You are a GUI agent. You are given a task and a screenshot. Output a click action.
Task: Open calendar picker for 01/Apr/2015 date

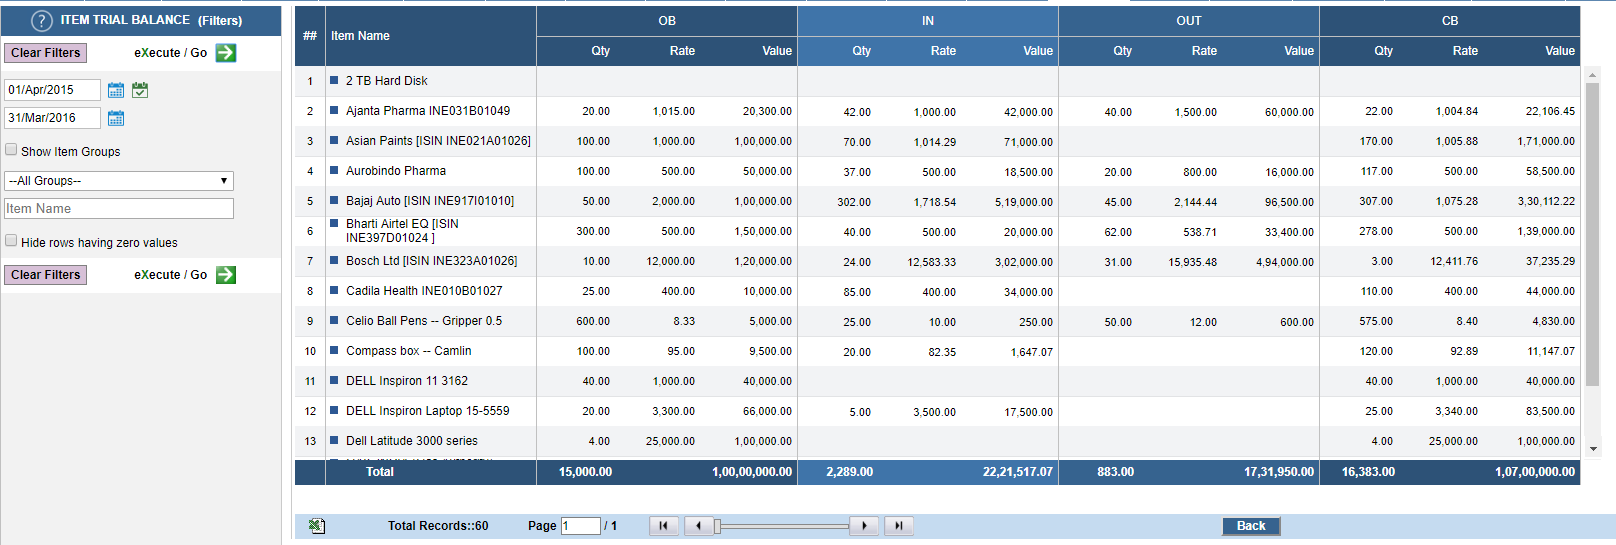pos(116,90)
